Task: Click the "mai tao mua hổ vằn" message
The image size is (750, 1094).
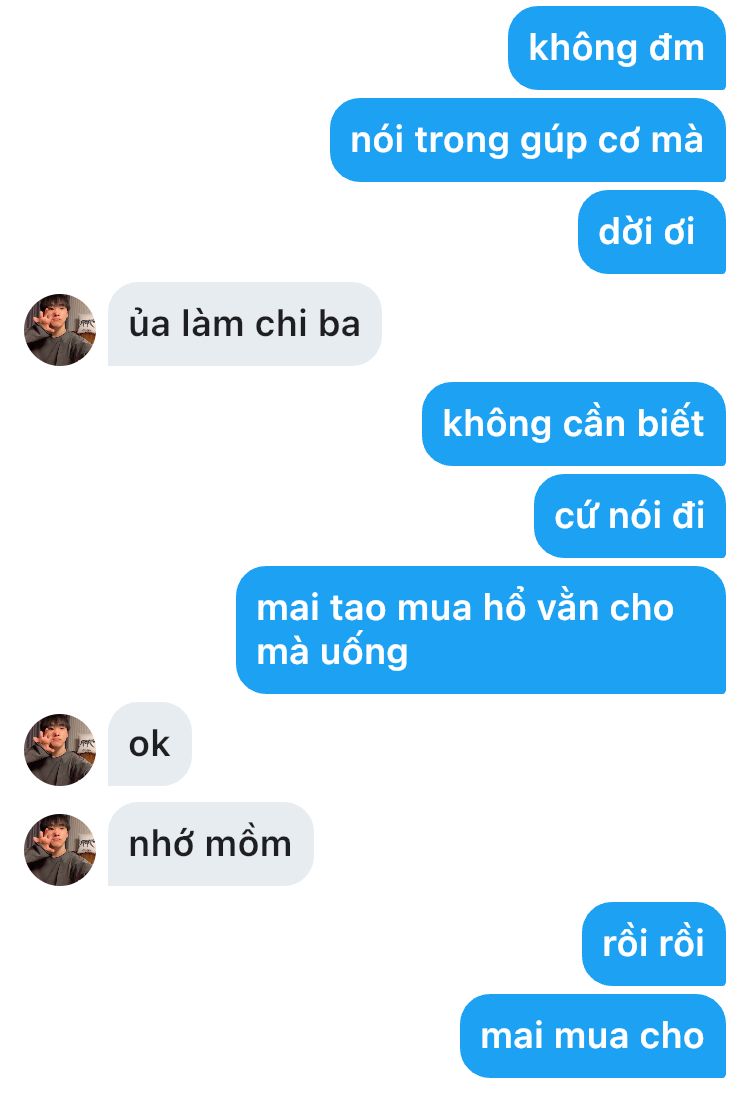Action: coord(481,630)
